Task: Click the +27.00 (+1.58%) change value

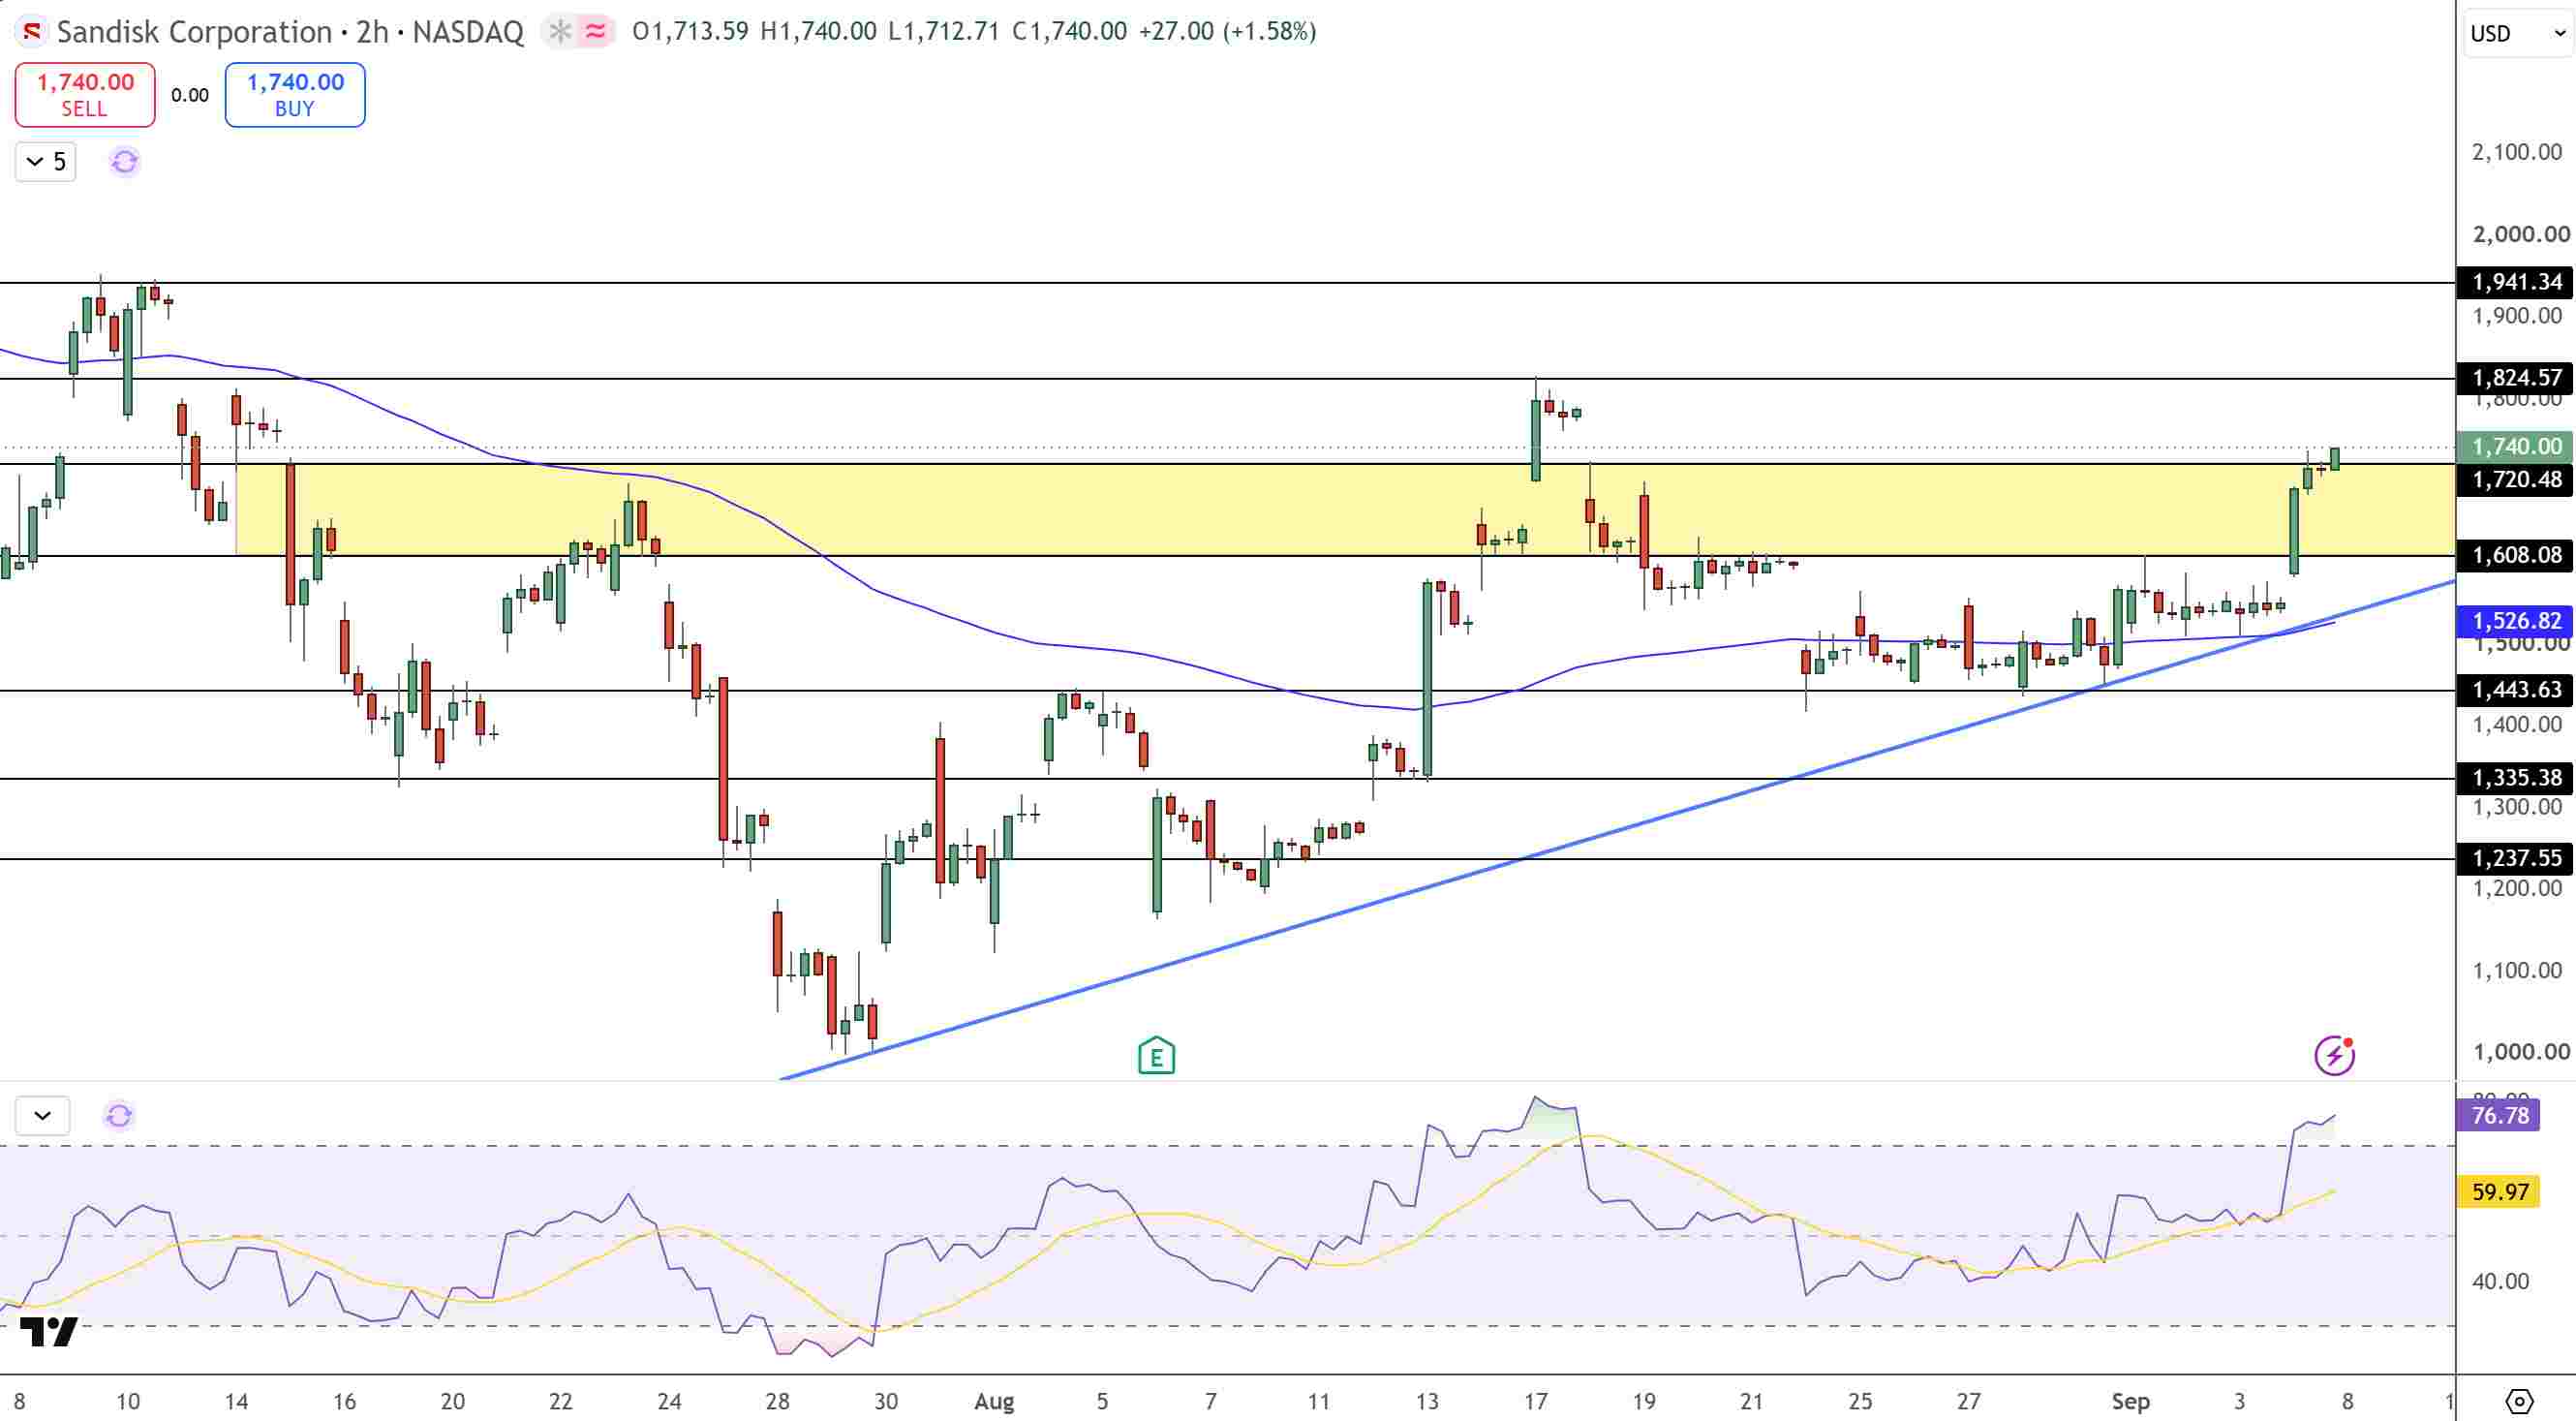Action: (x=1227, y=32)
